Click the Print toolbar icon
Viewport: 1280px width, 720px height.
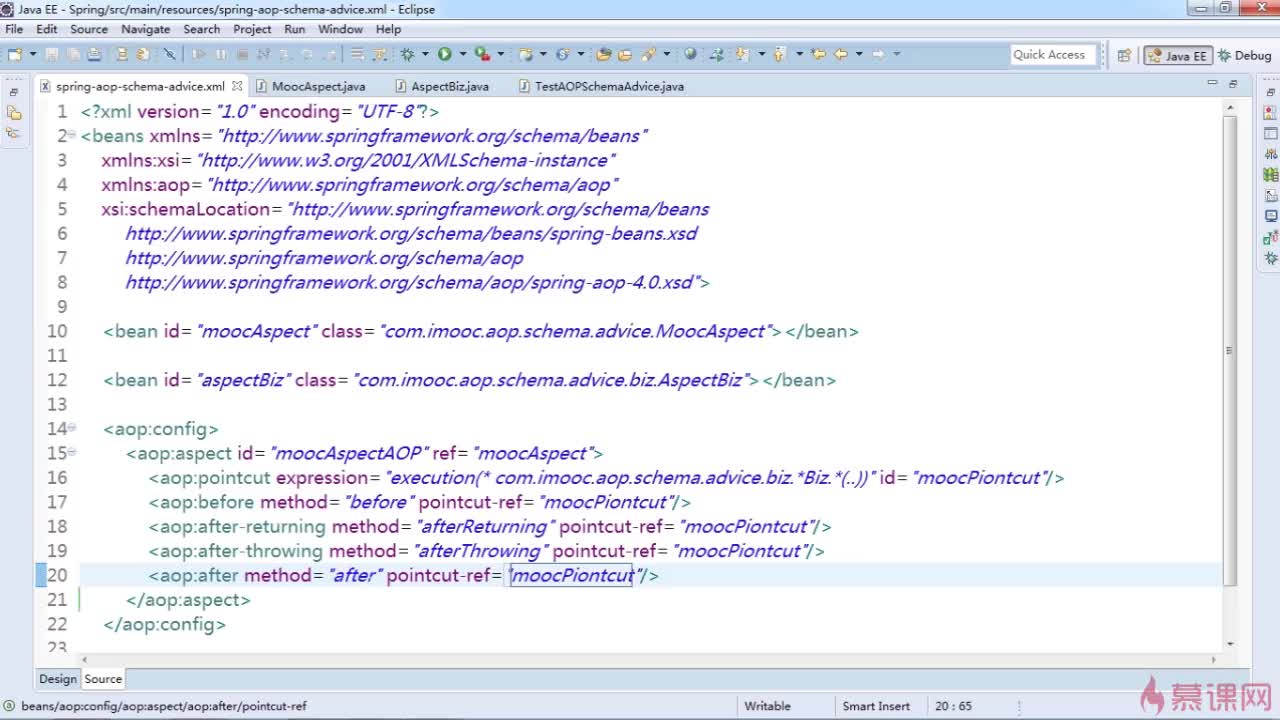click(x=94, y=54)
